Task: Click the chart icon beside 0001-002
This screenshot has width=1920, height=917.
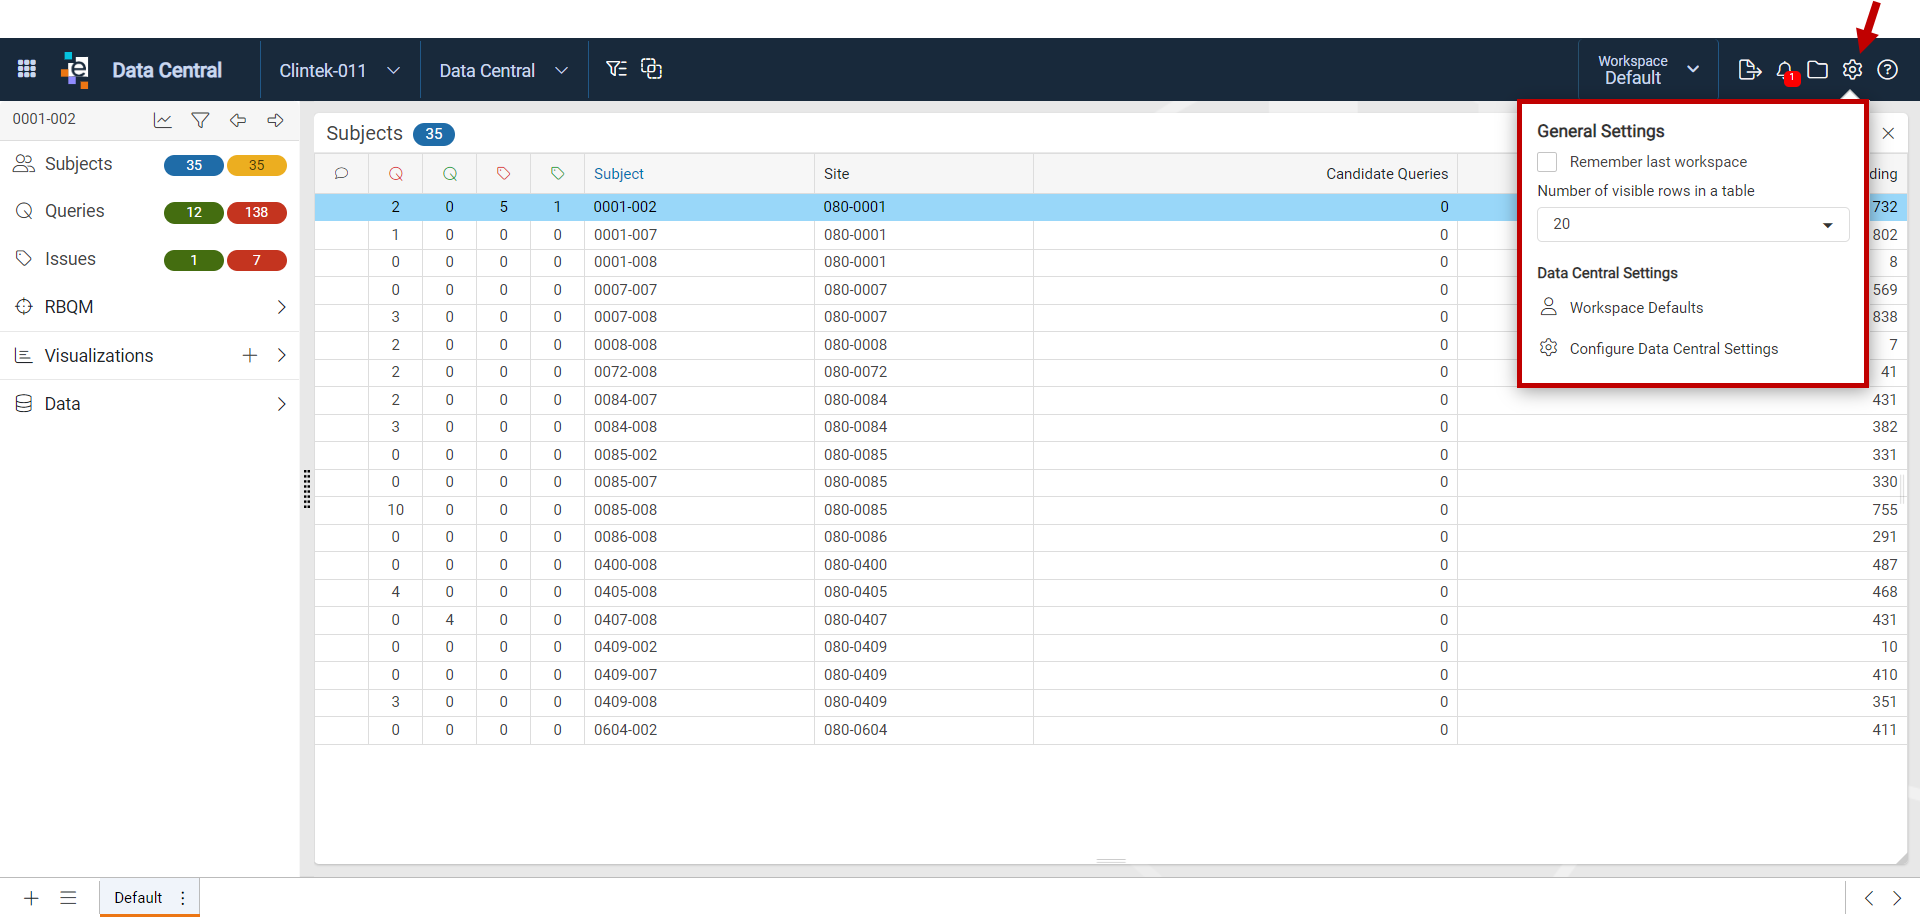Action: click(x=163, y=120)
